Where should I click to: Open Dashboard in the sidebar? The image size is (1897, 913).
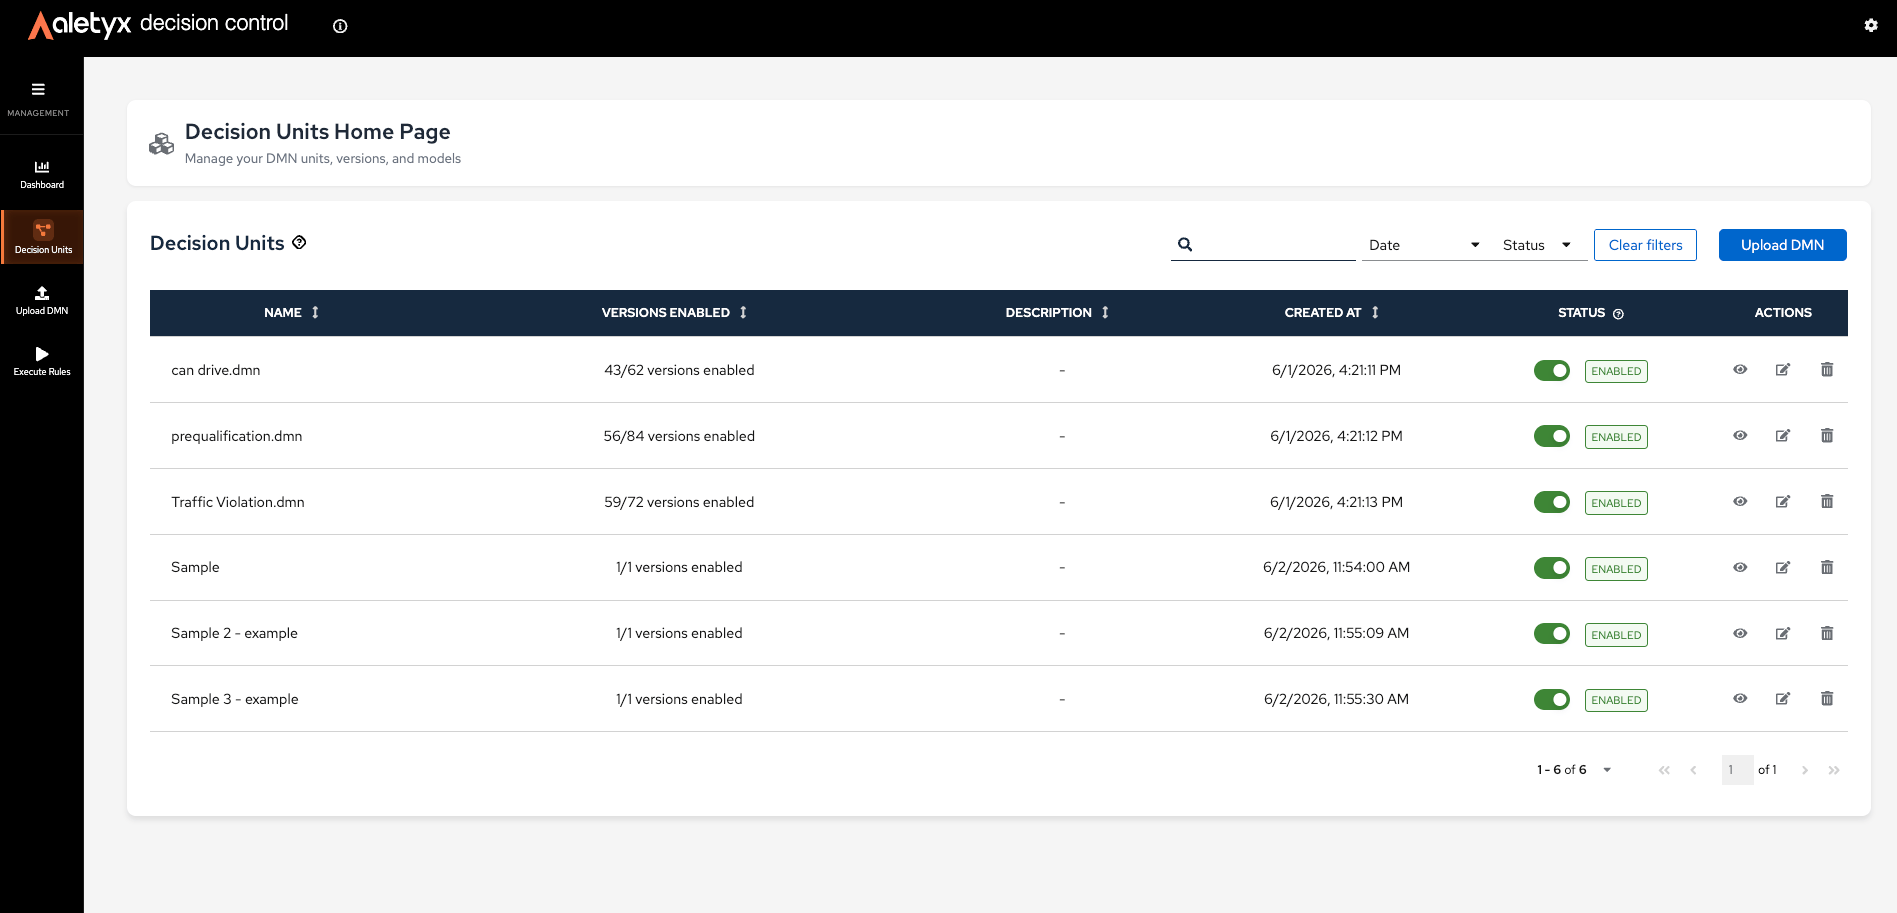tap(42, 174)
